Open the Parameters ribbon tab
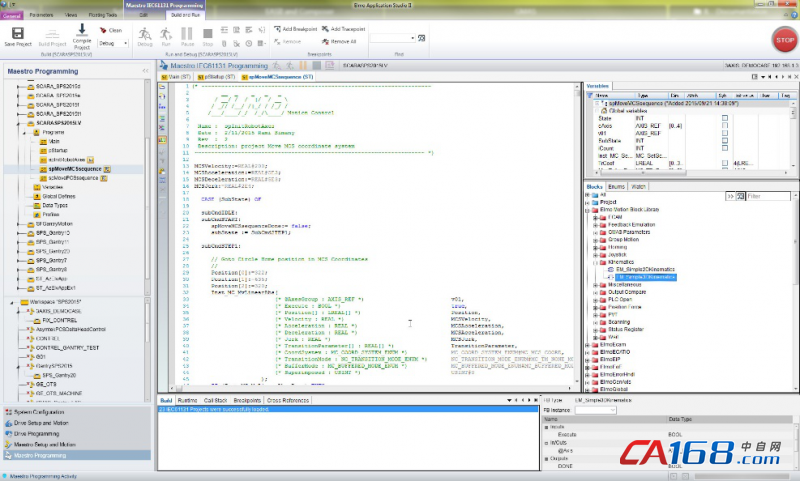 click(41, 15)
